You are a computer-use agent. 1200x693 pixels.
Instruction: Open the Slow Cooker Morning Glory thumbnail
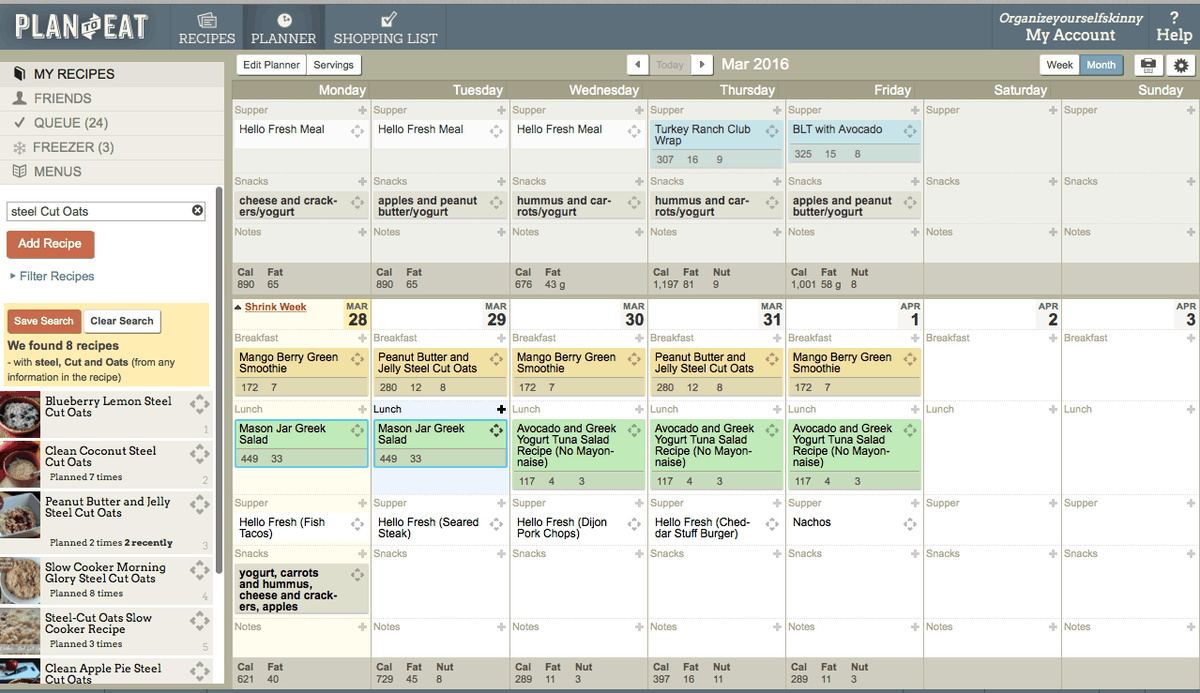click(20, 580)
